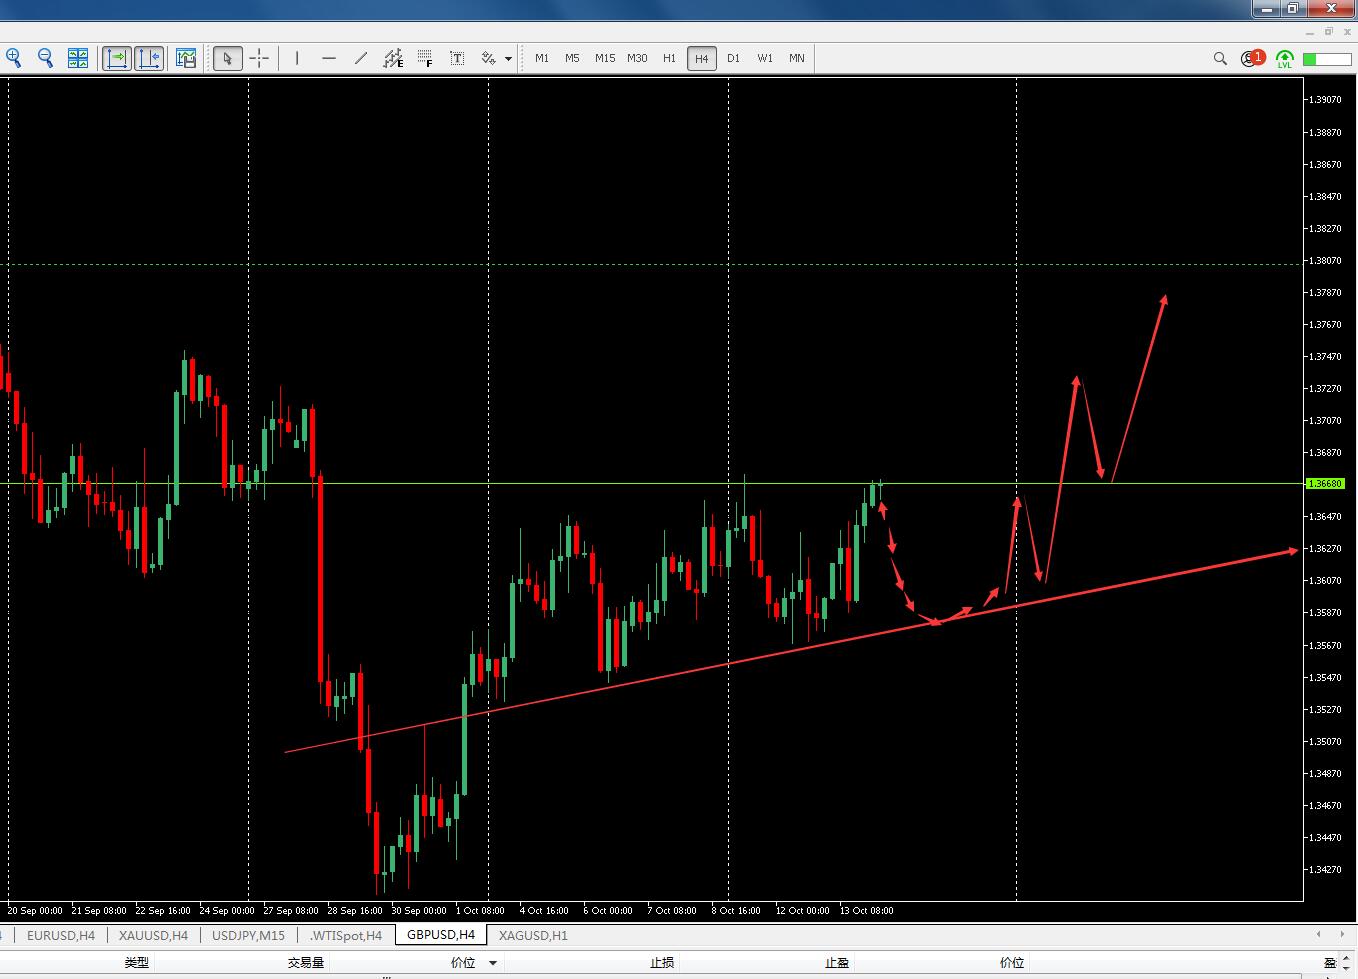The width and height of the screenshot is (1358, 979).
Task: Select the cursor arrow tool
Action: 228,58
